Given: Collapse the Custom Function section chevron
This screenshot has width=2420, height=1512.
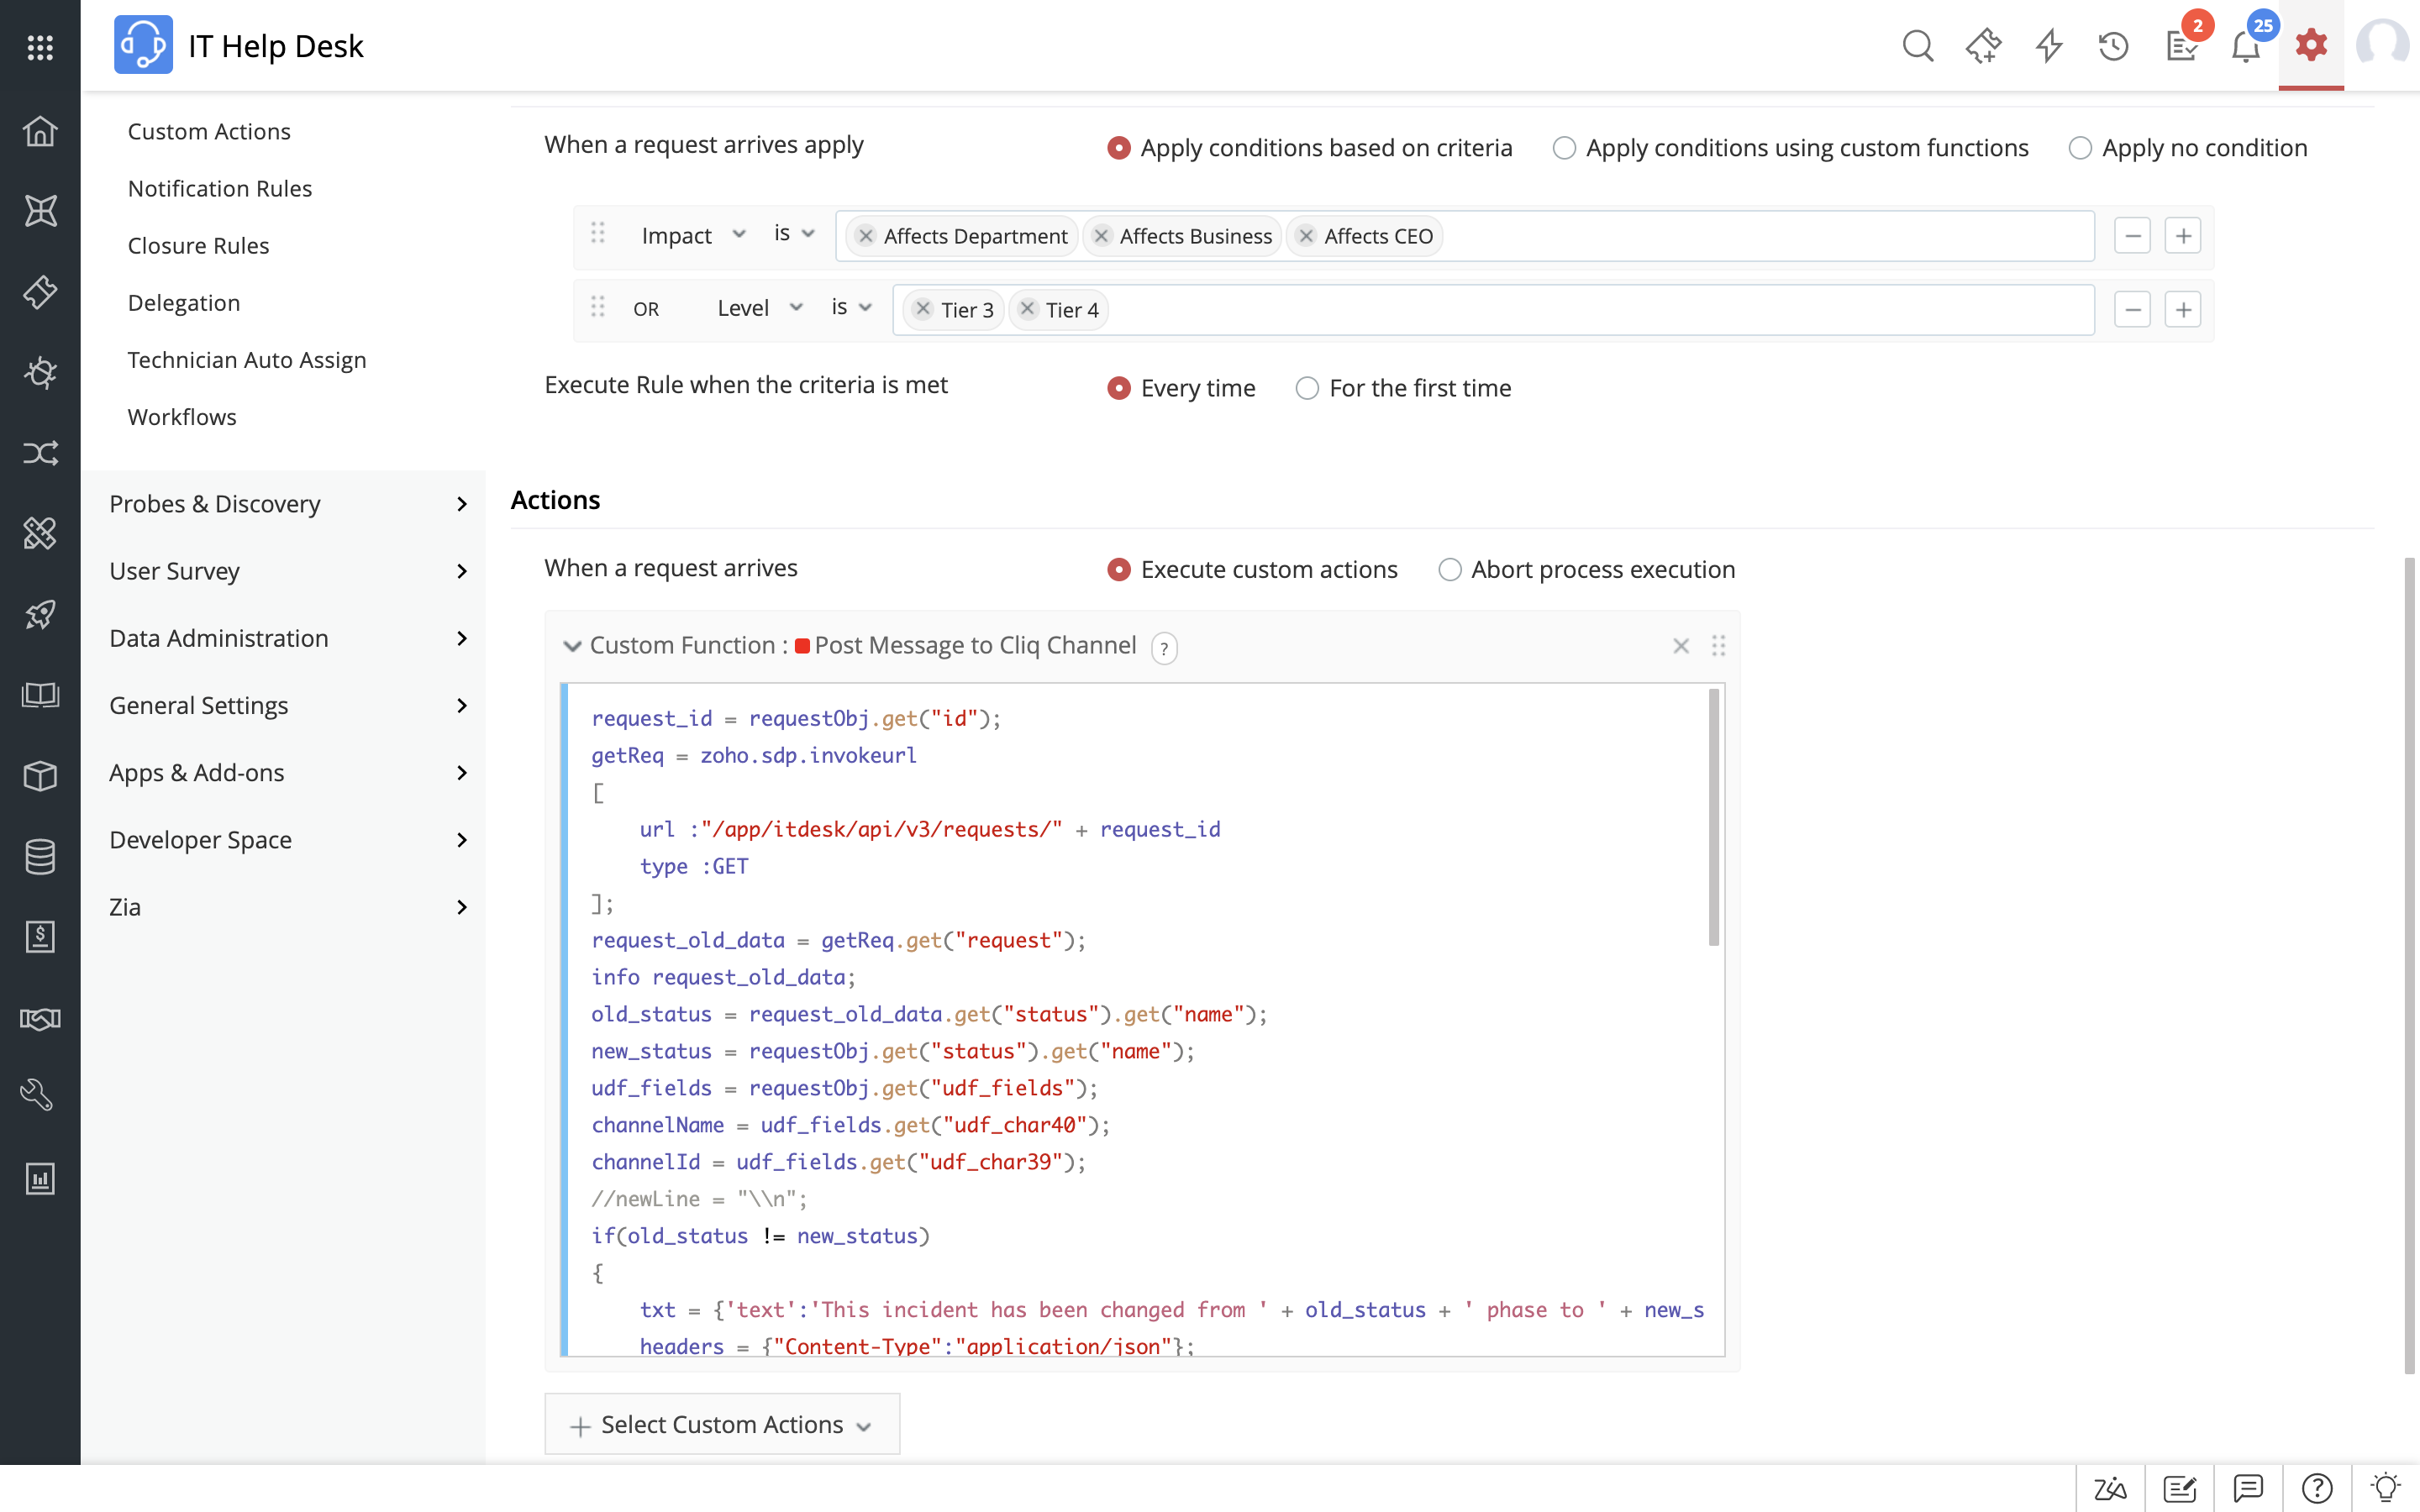Looking at the screenshot, I should [572, 646].
